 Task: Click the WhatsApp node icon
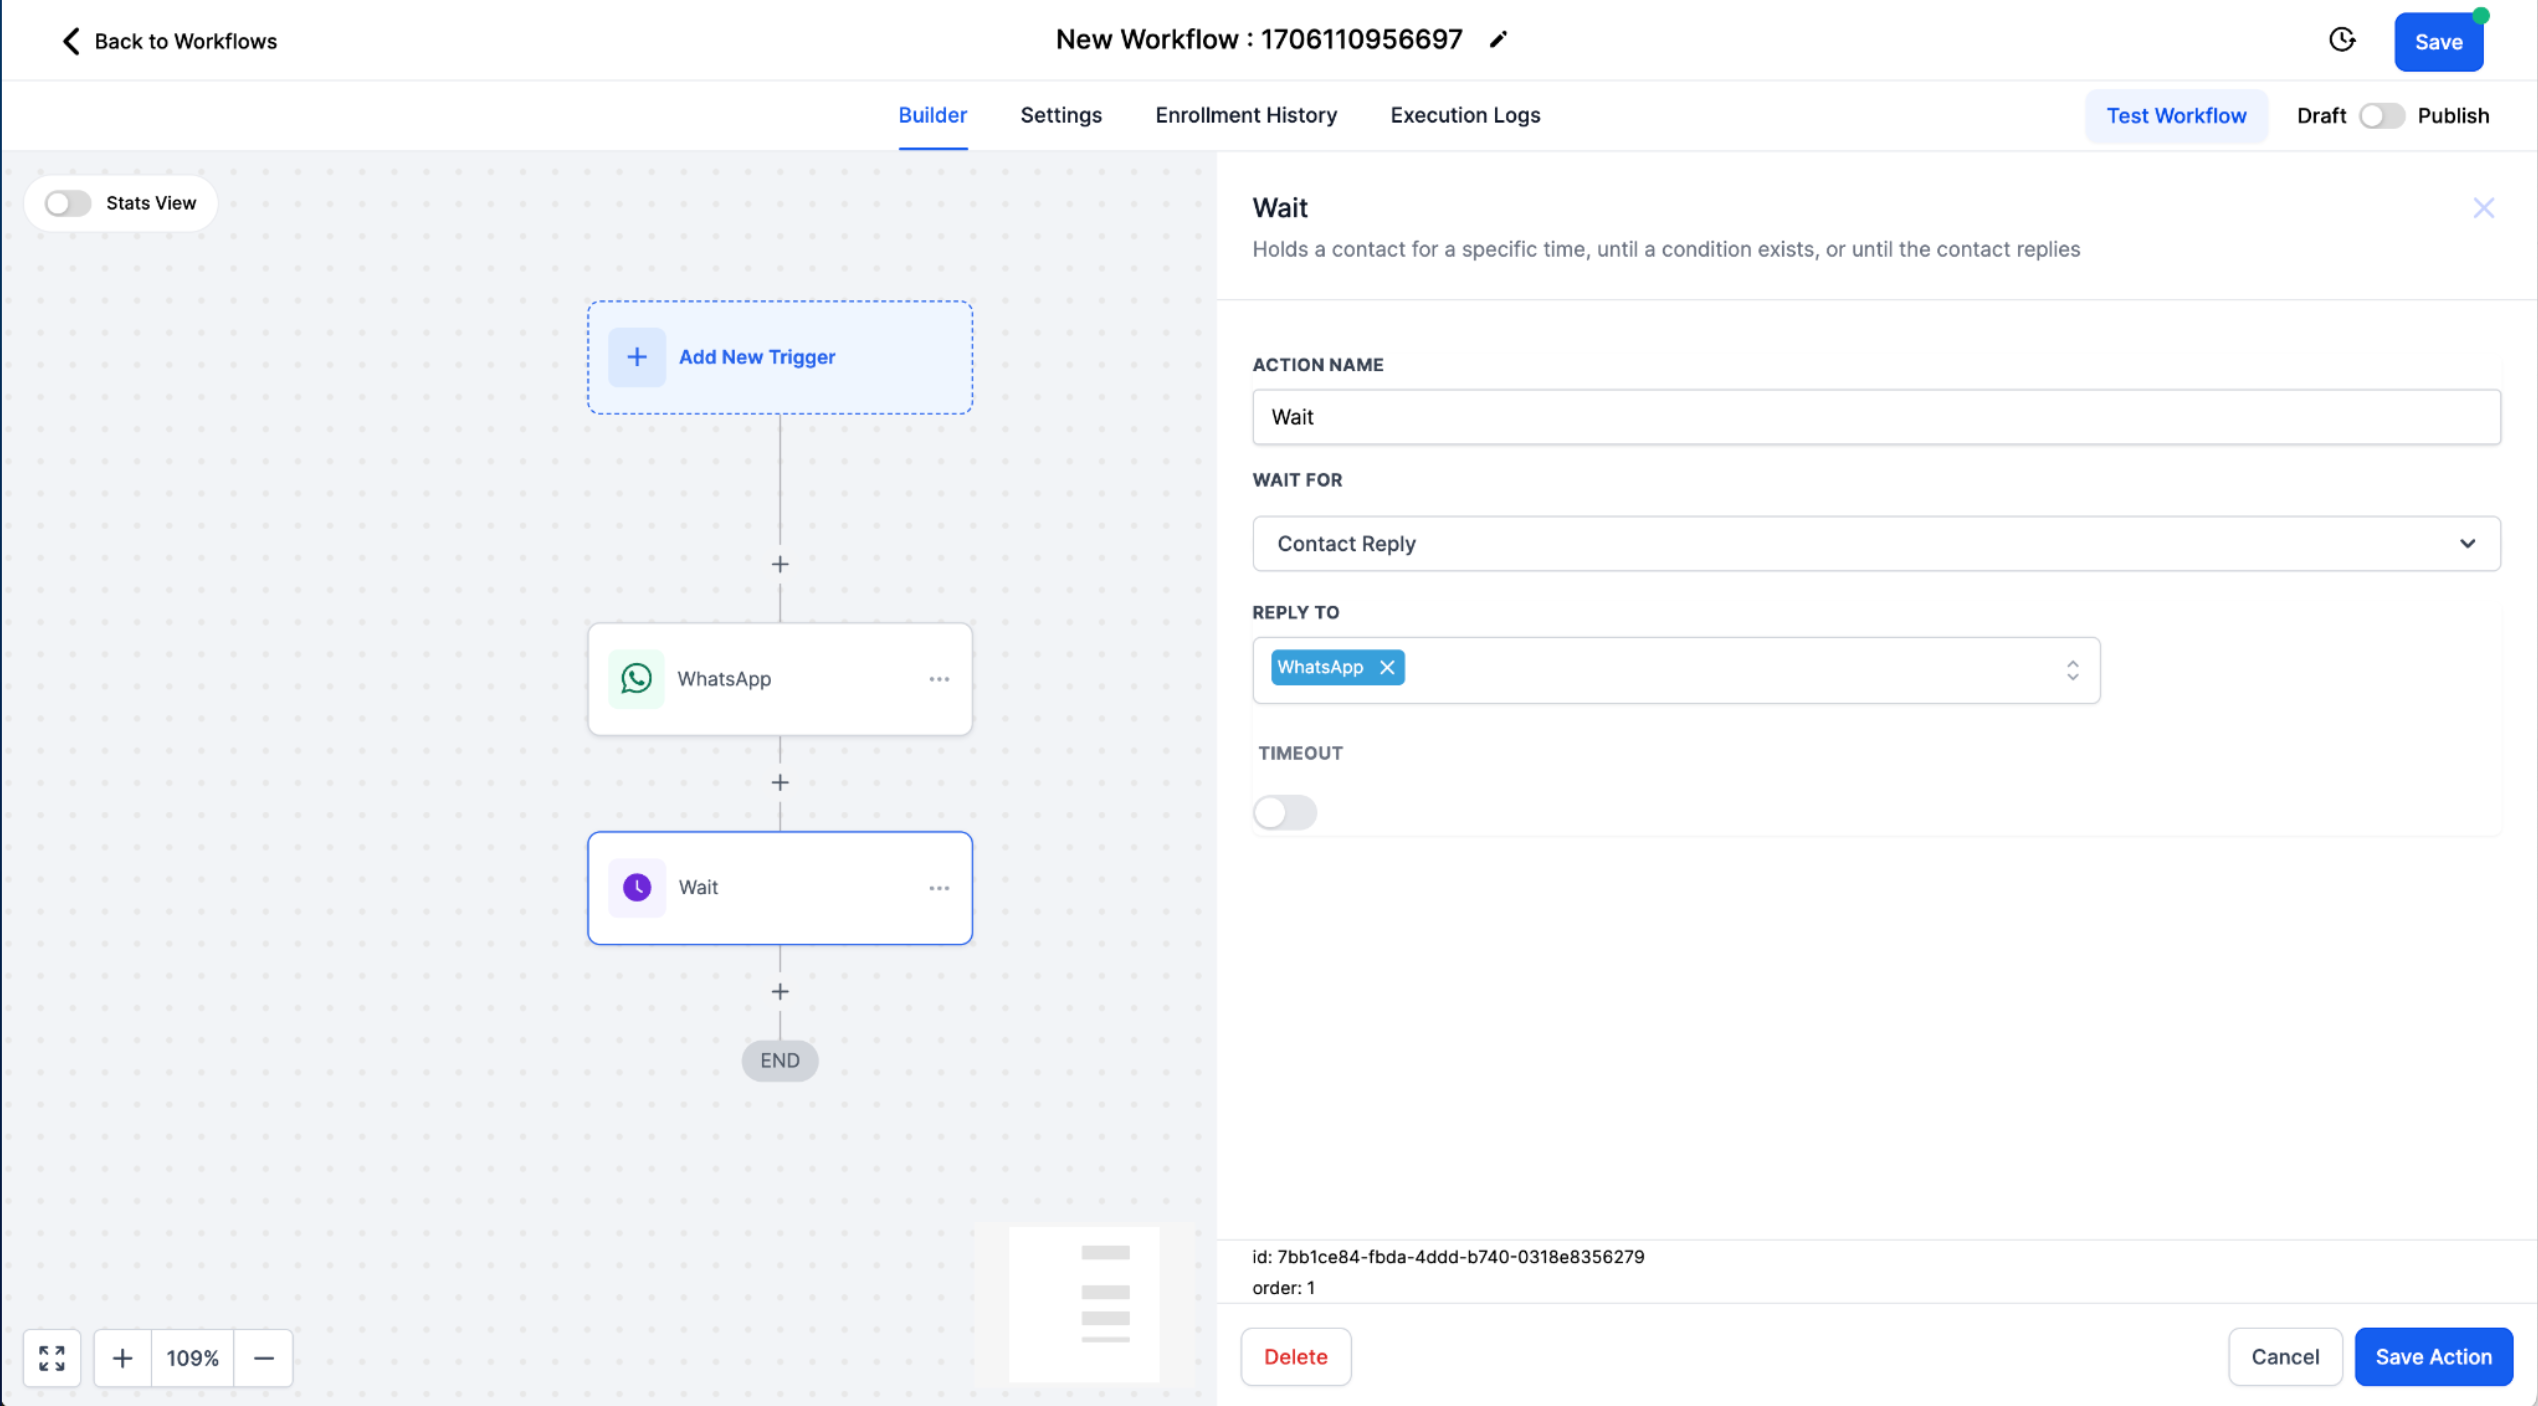click(635, 679)
